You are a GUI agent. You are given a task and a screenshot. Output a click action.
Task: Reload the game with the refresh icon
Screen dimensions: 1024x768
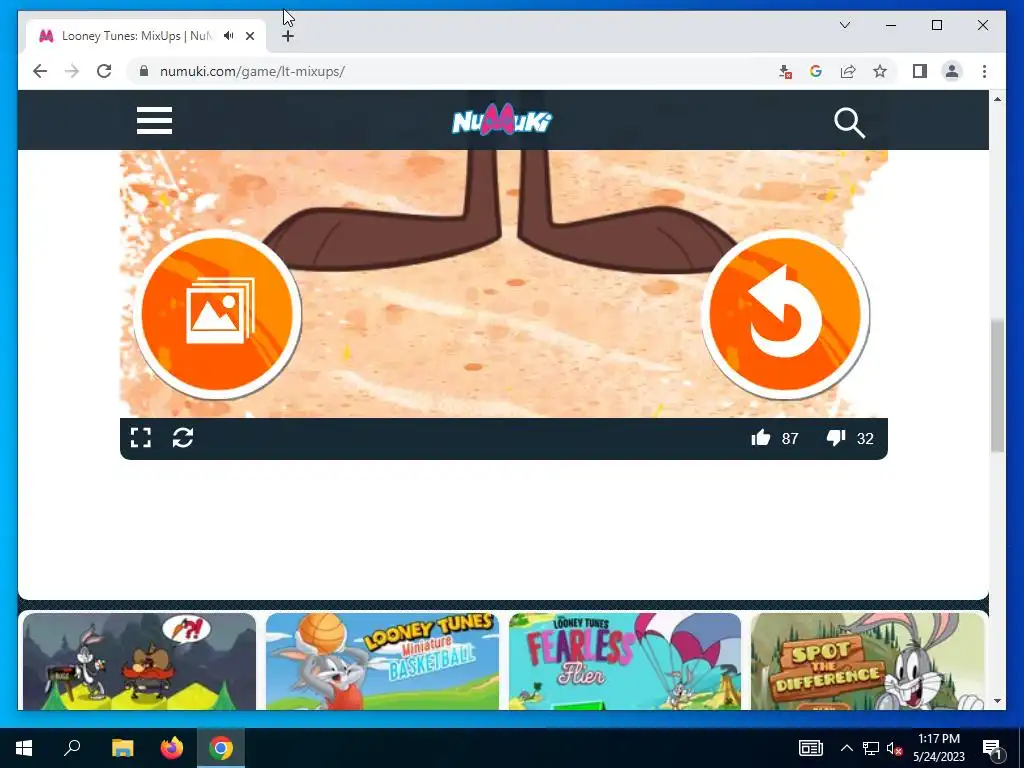click(x=183, y=438)
